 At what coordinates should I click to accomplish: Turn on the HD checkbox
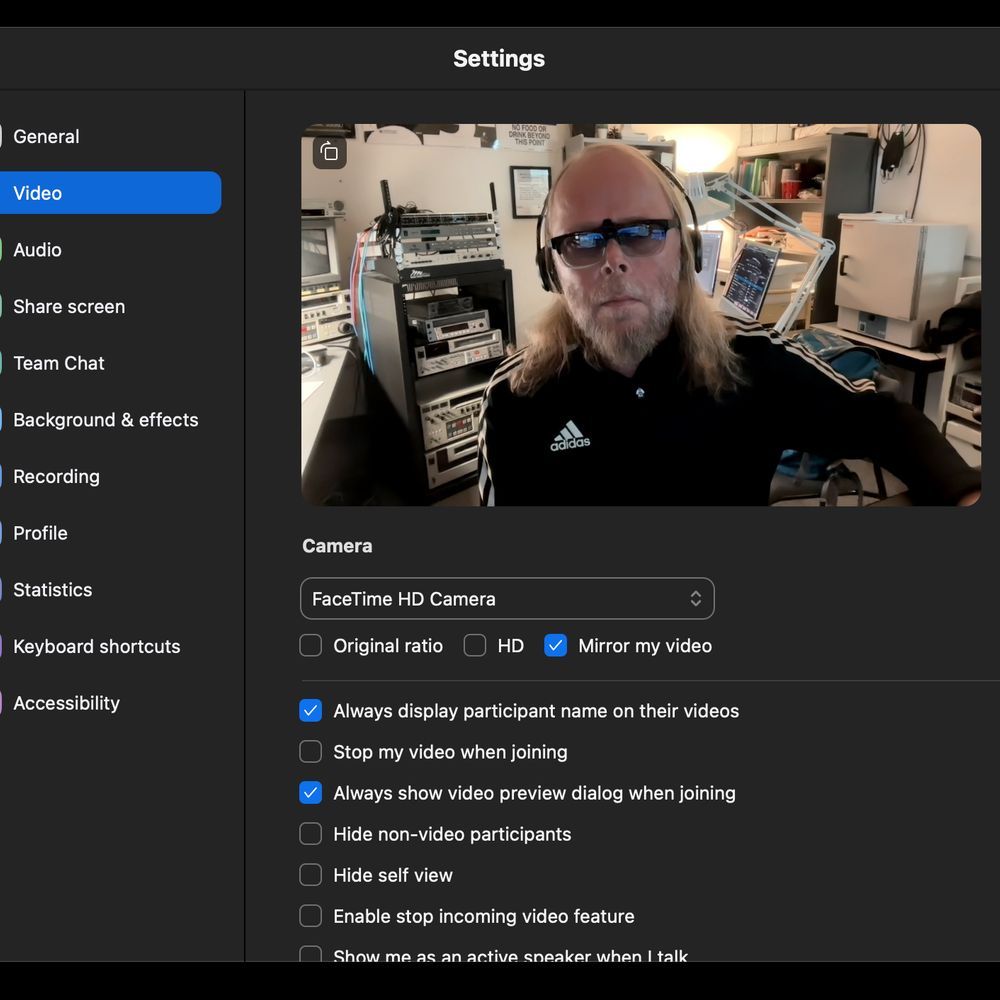pyautogui.click(x=474, y=645)
